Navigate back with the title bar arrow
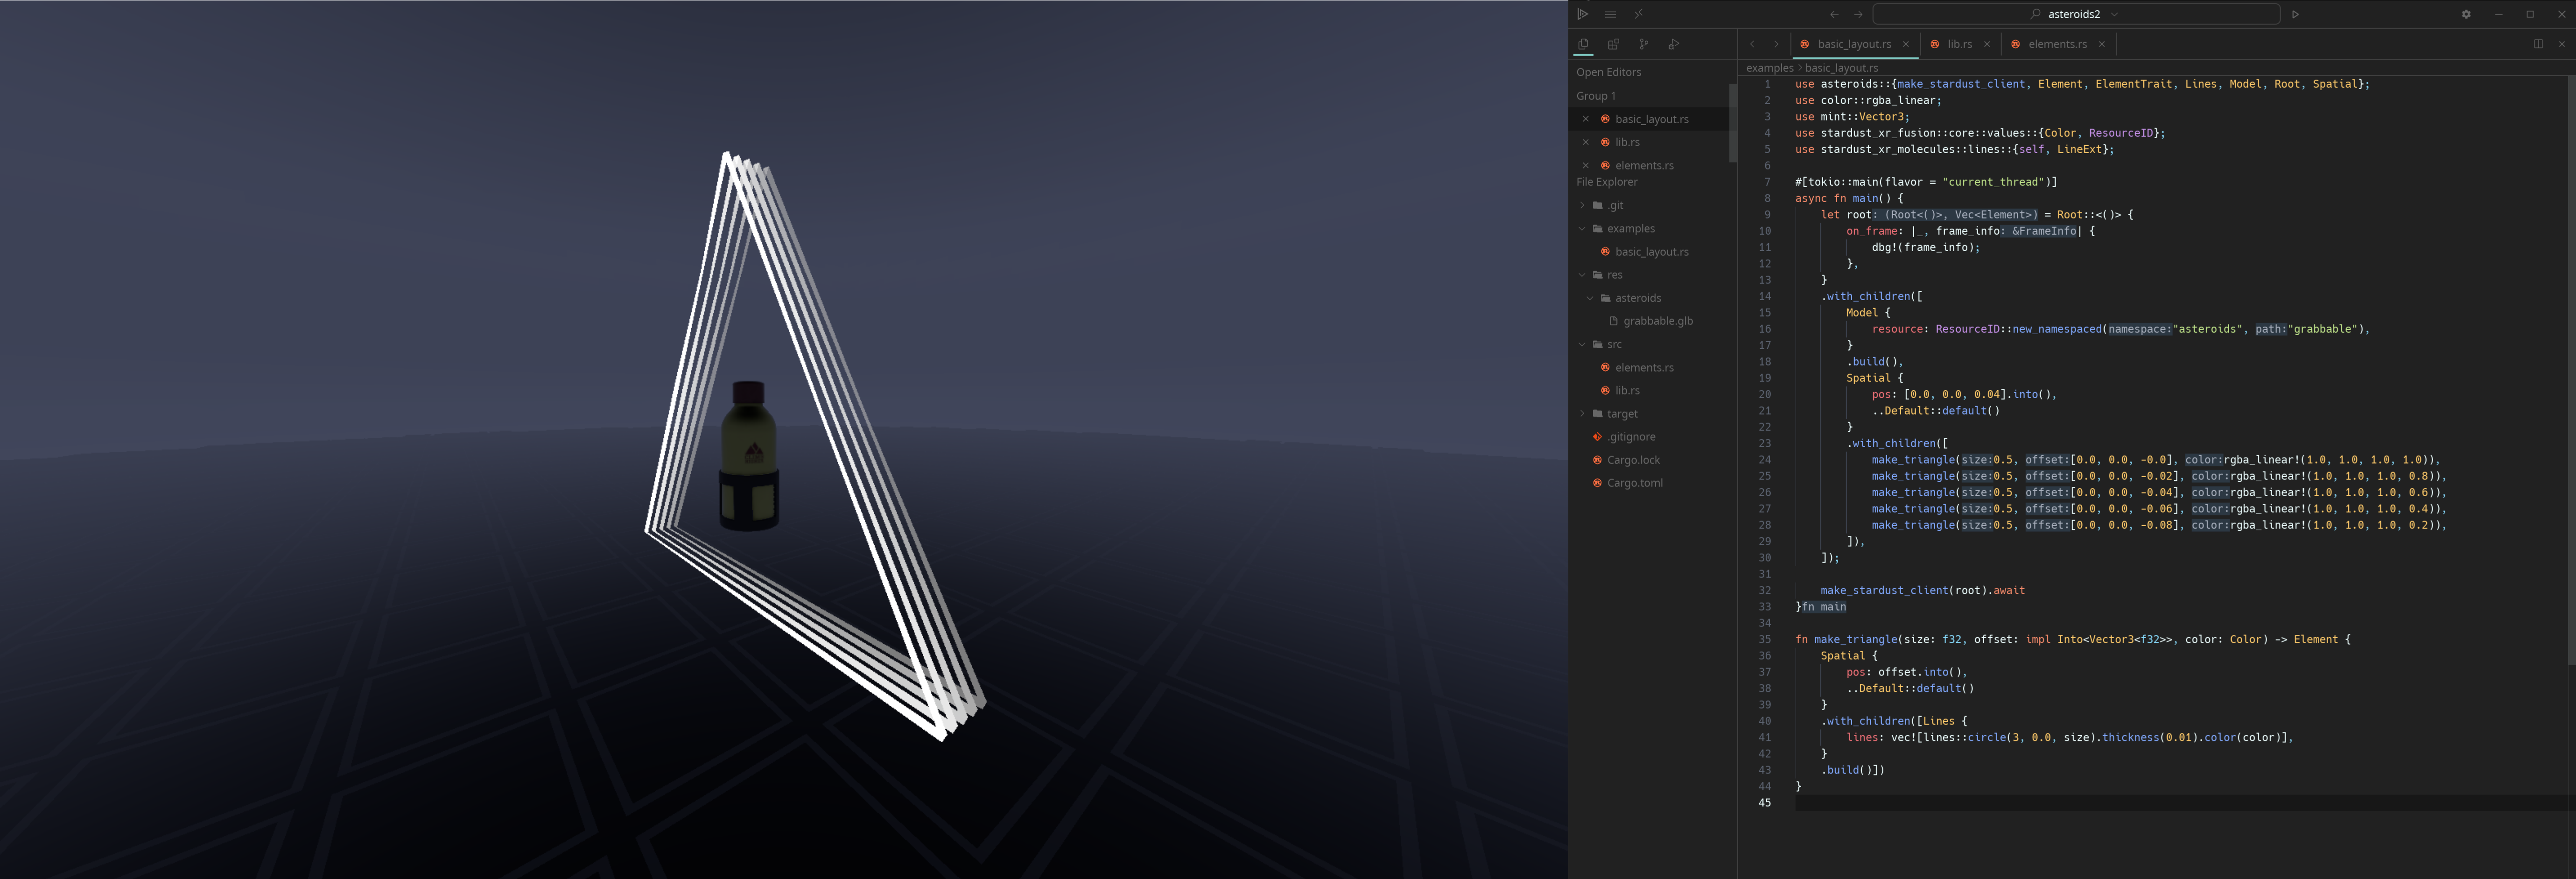The height and width of the screenshot is (879, 2576). [x=1833, y=14]
